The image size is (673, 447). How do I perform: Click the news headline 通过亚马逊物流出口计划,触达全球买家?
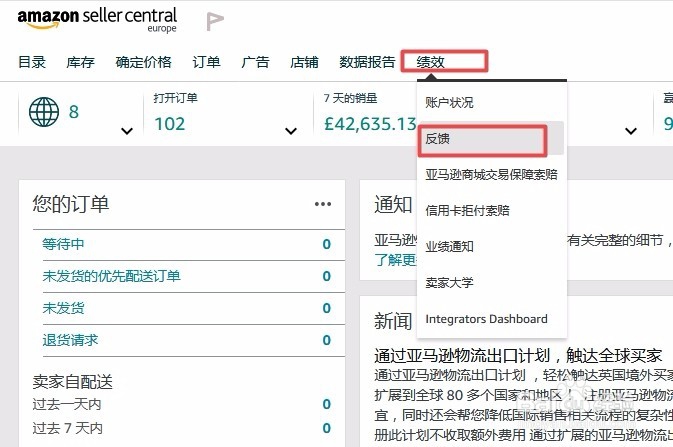coord(518,356)
